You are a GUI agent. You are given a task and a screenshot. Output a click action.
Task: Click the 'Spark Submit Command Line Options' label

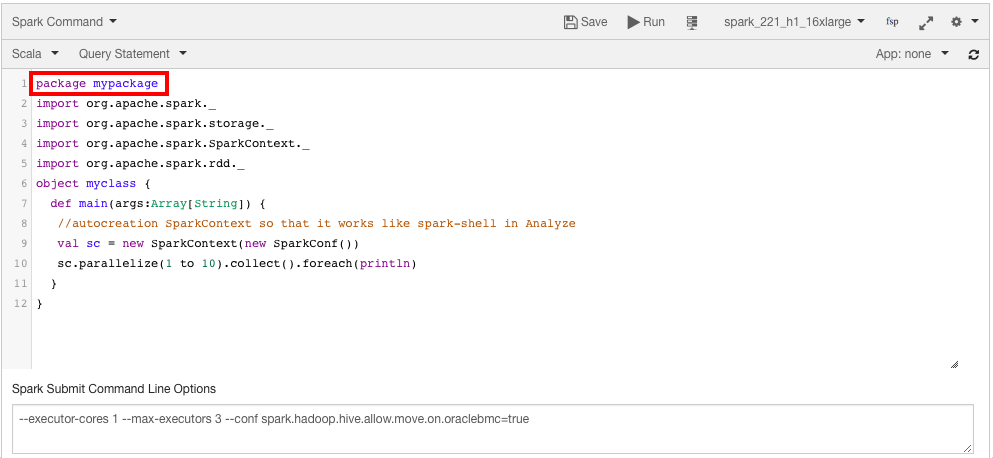click(x=114, y=389)
